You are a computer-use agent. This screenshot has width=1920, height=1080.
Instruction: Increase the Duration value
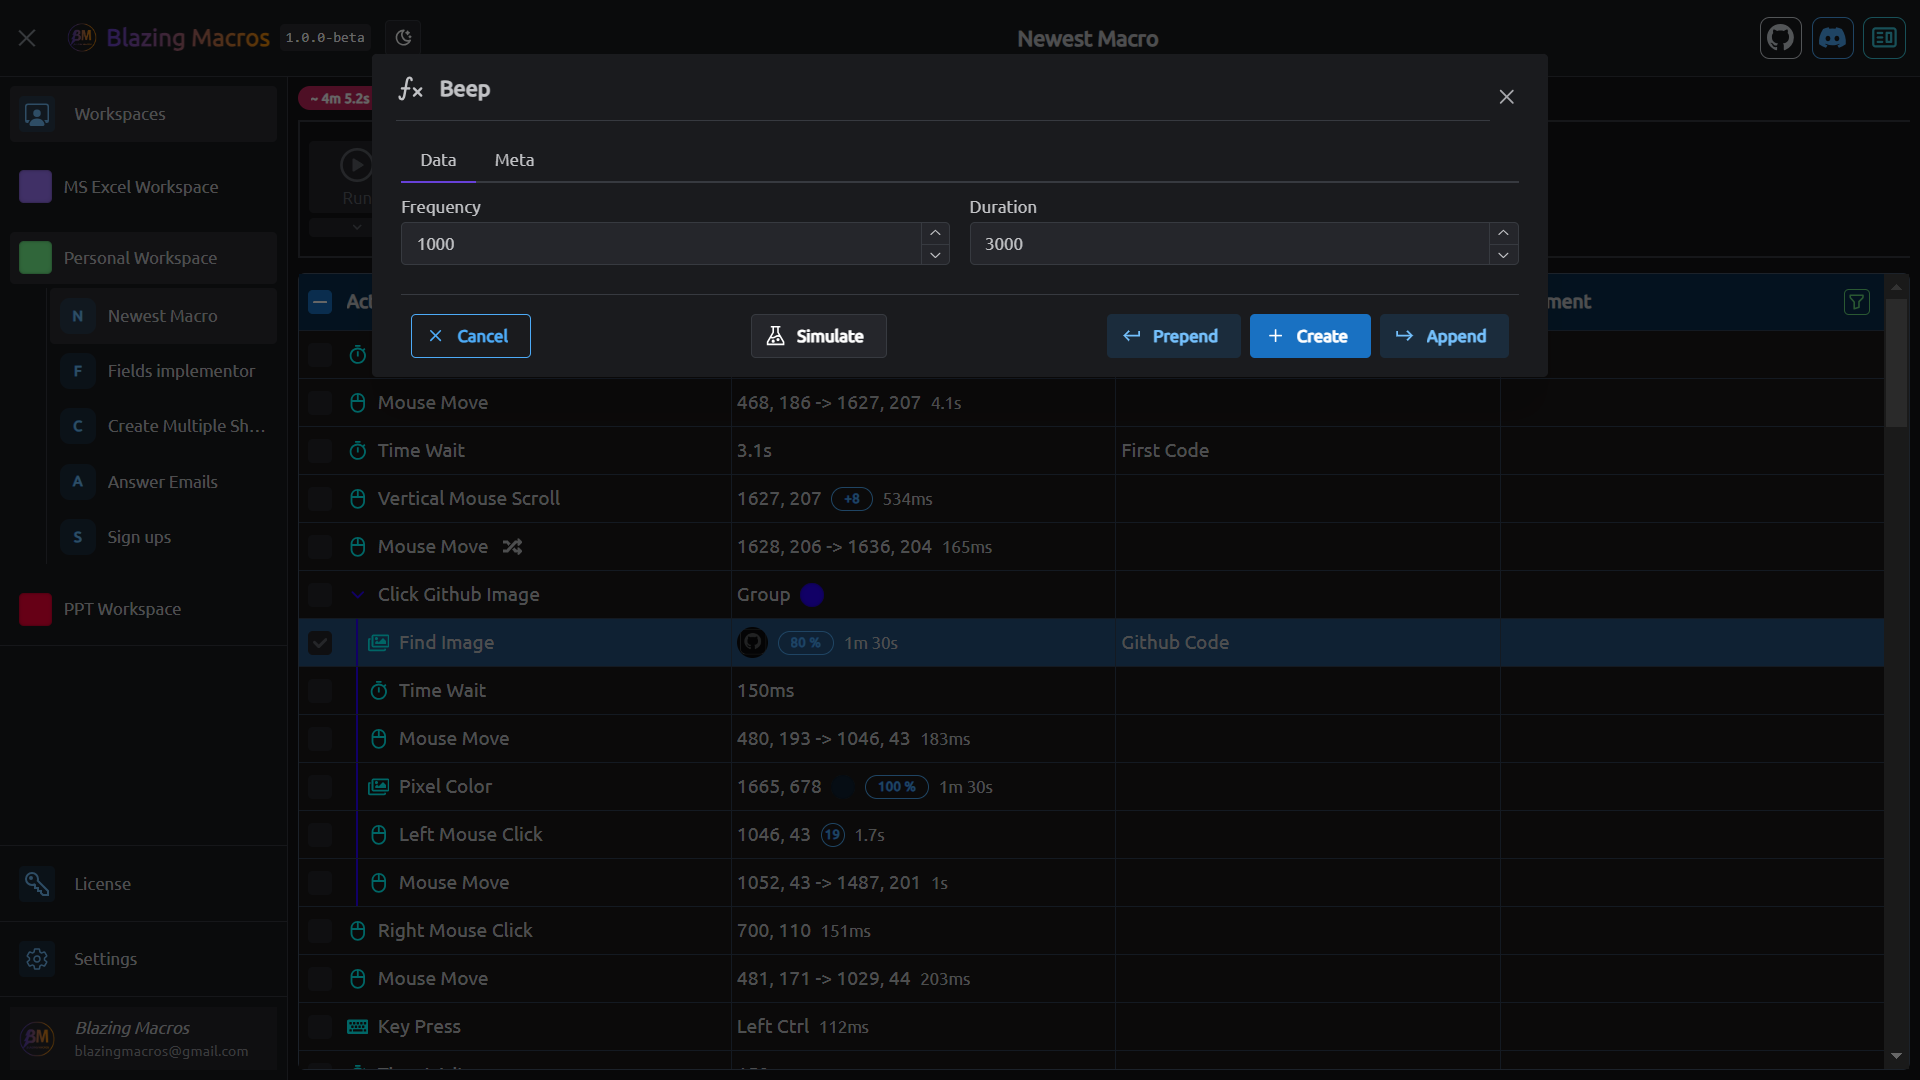(x=1503, y=233)
